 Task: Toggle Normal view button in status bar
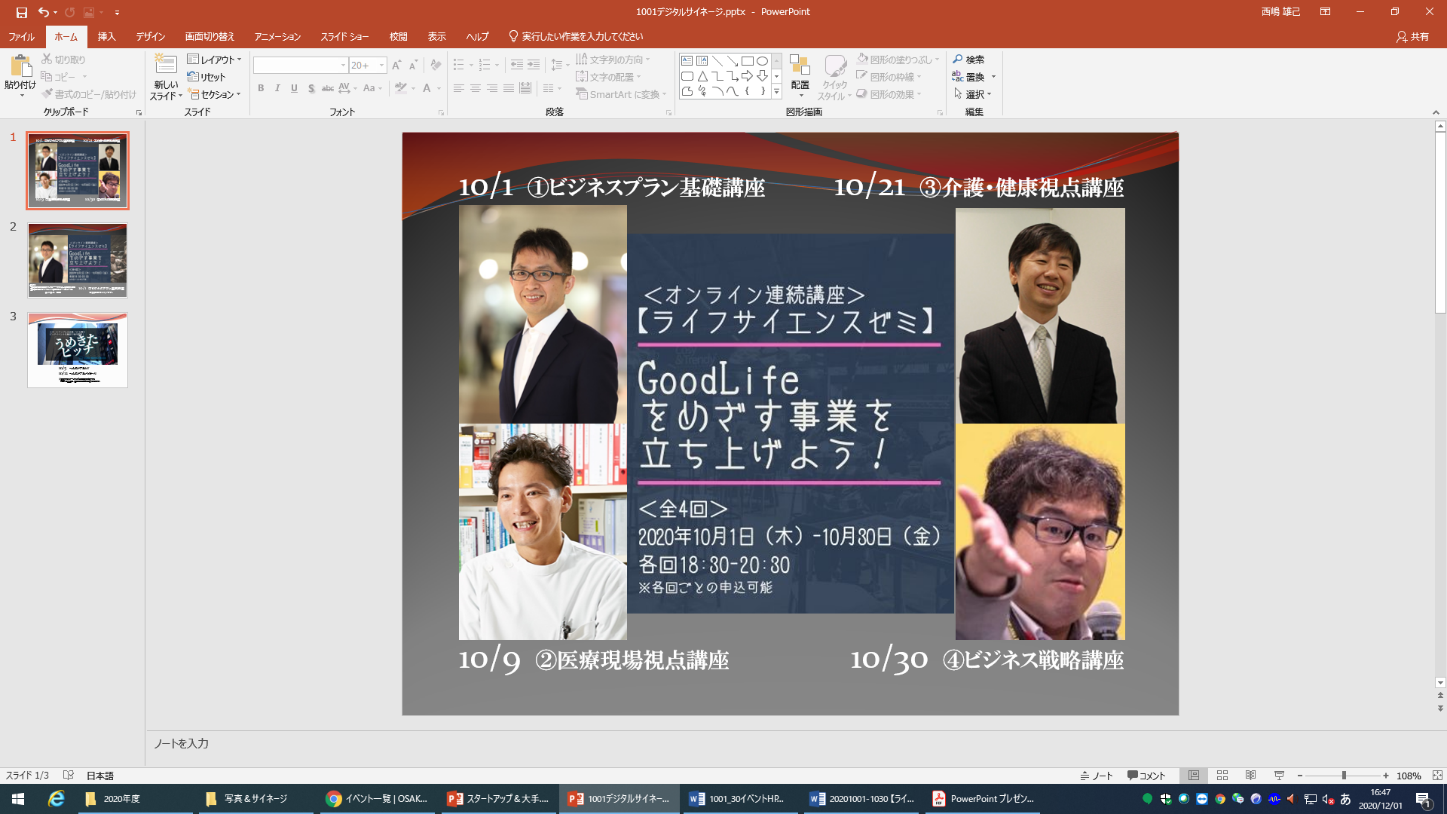pyautogui.click(x=1193, y=776)
